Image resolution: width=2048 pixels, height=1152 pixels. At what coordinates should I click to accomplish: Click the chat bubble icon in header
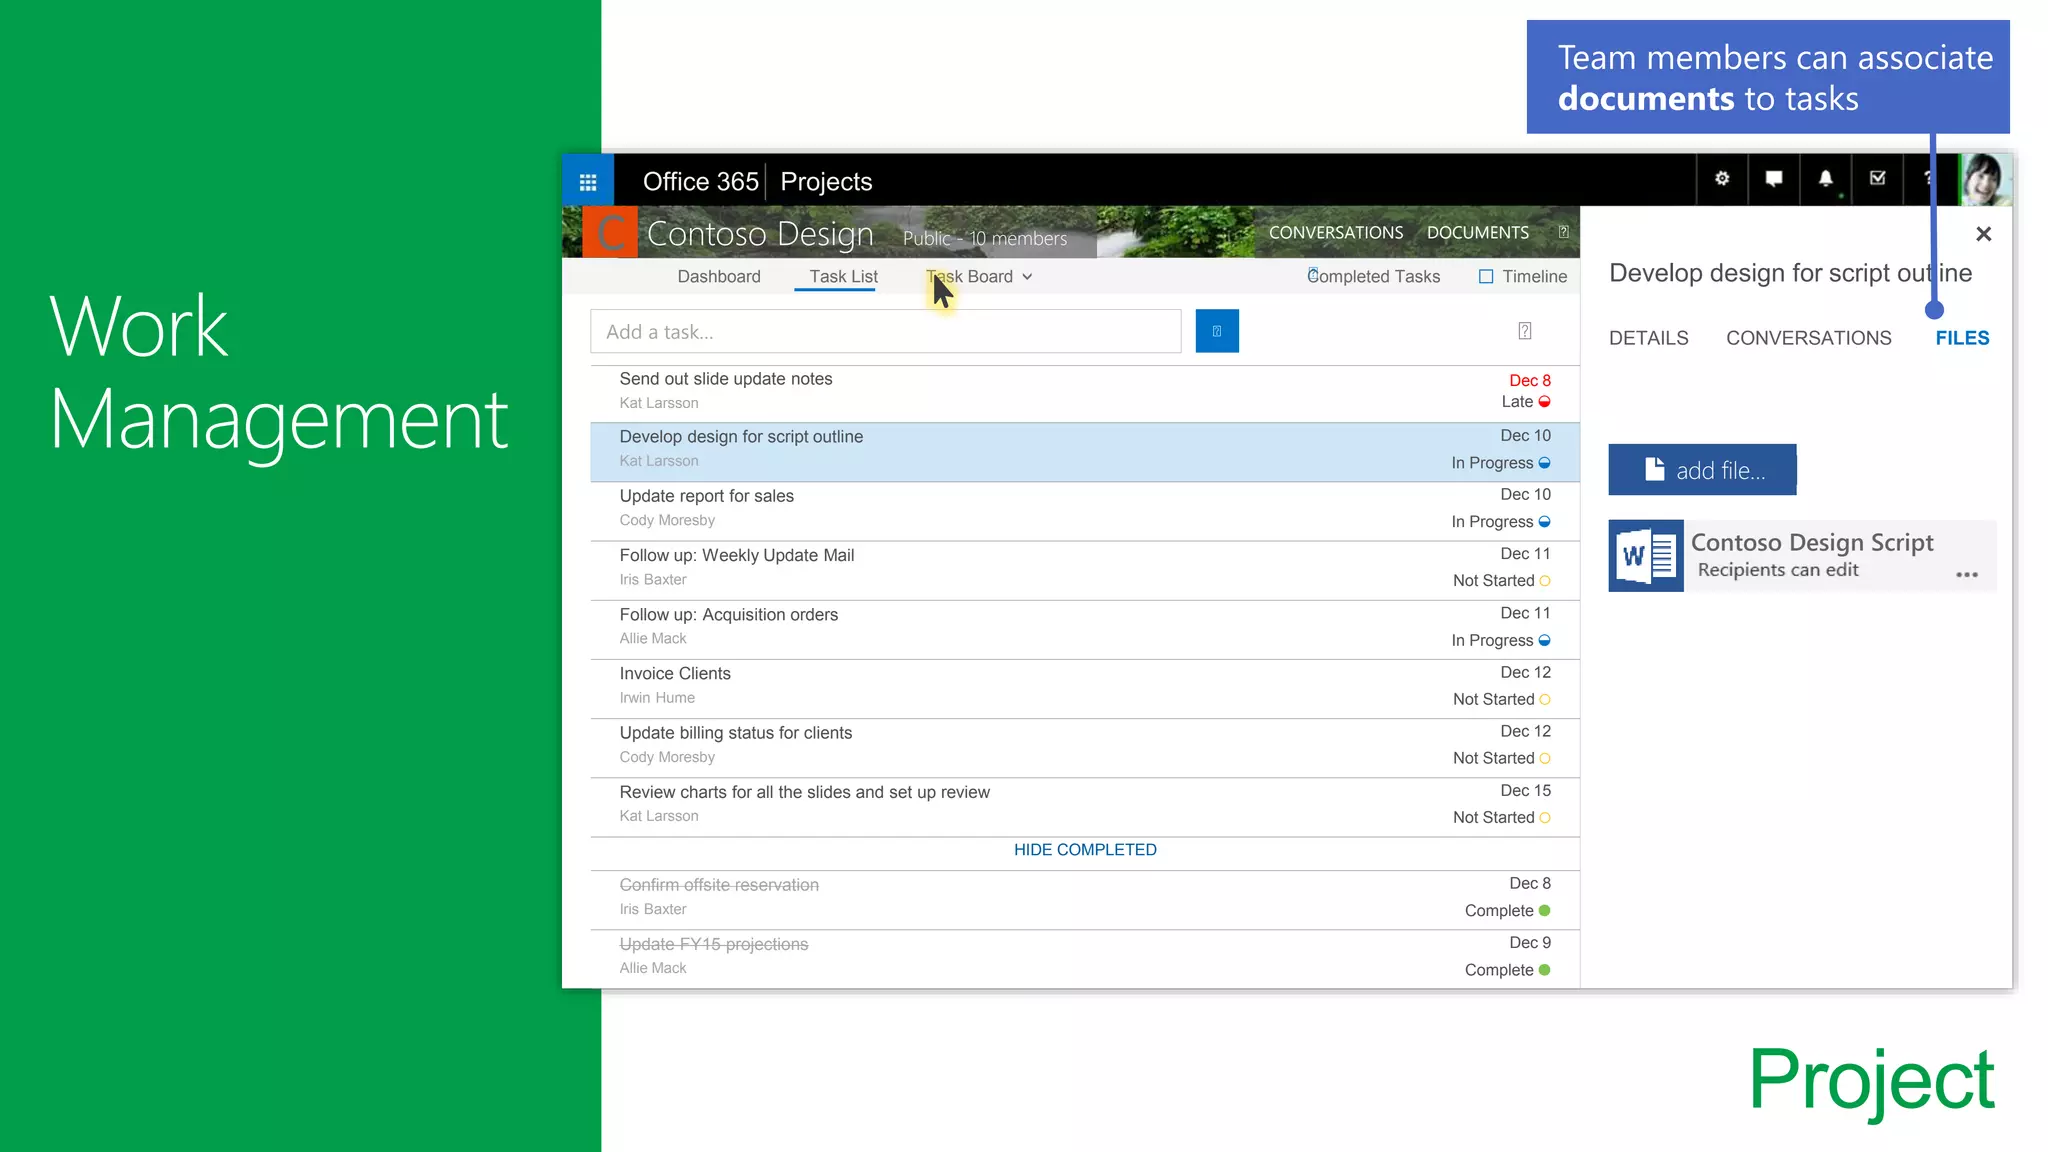pyautogui.click(x=1774, y=179)
